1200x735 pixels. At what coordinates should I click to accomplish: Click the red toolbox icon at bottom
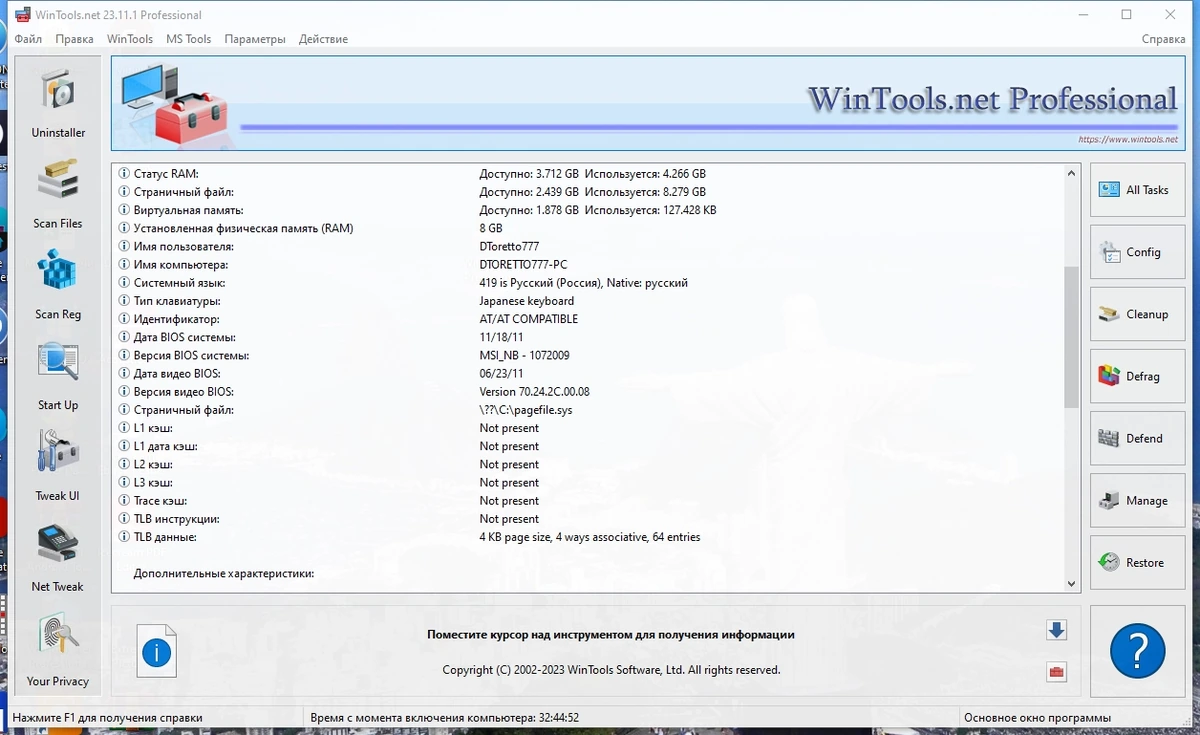coord(1056,671)
